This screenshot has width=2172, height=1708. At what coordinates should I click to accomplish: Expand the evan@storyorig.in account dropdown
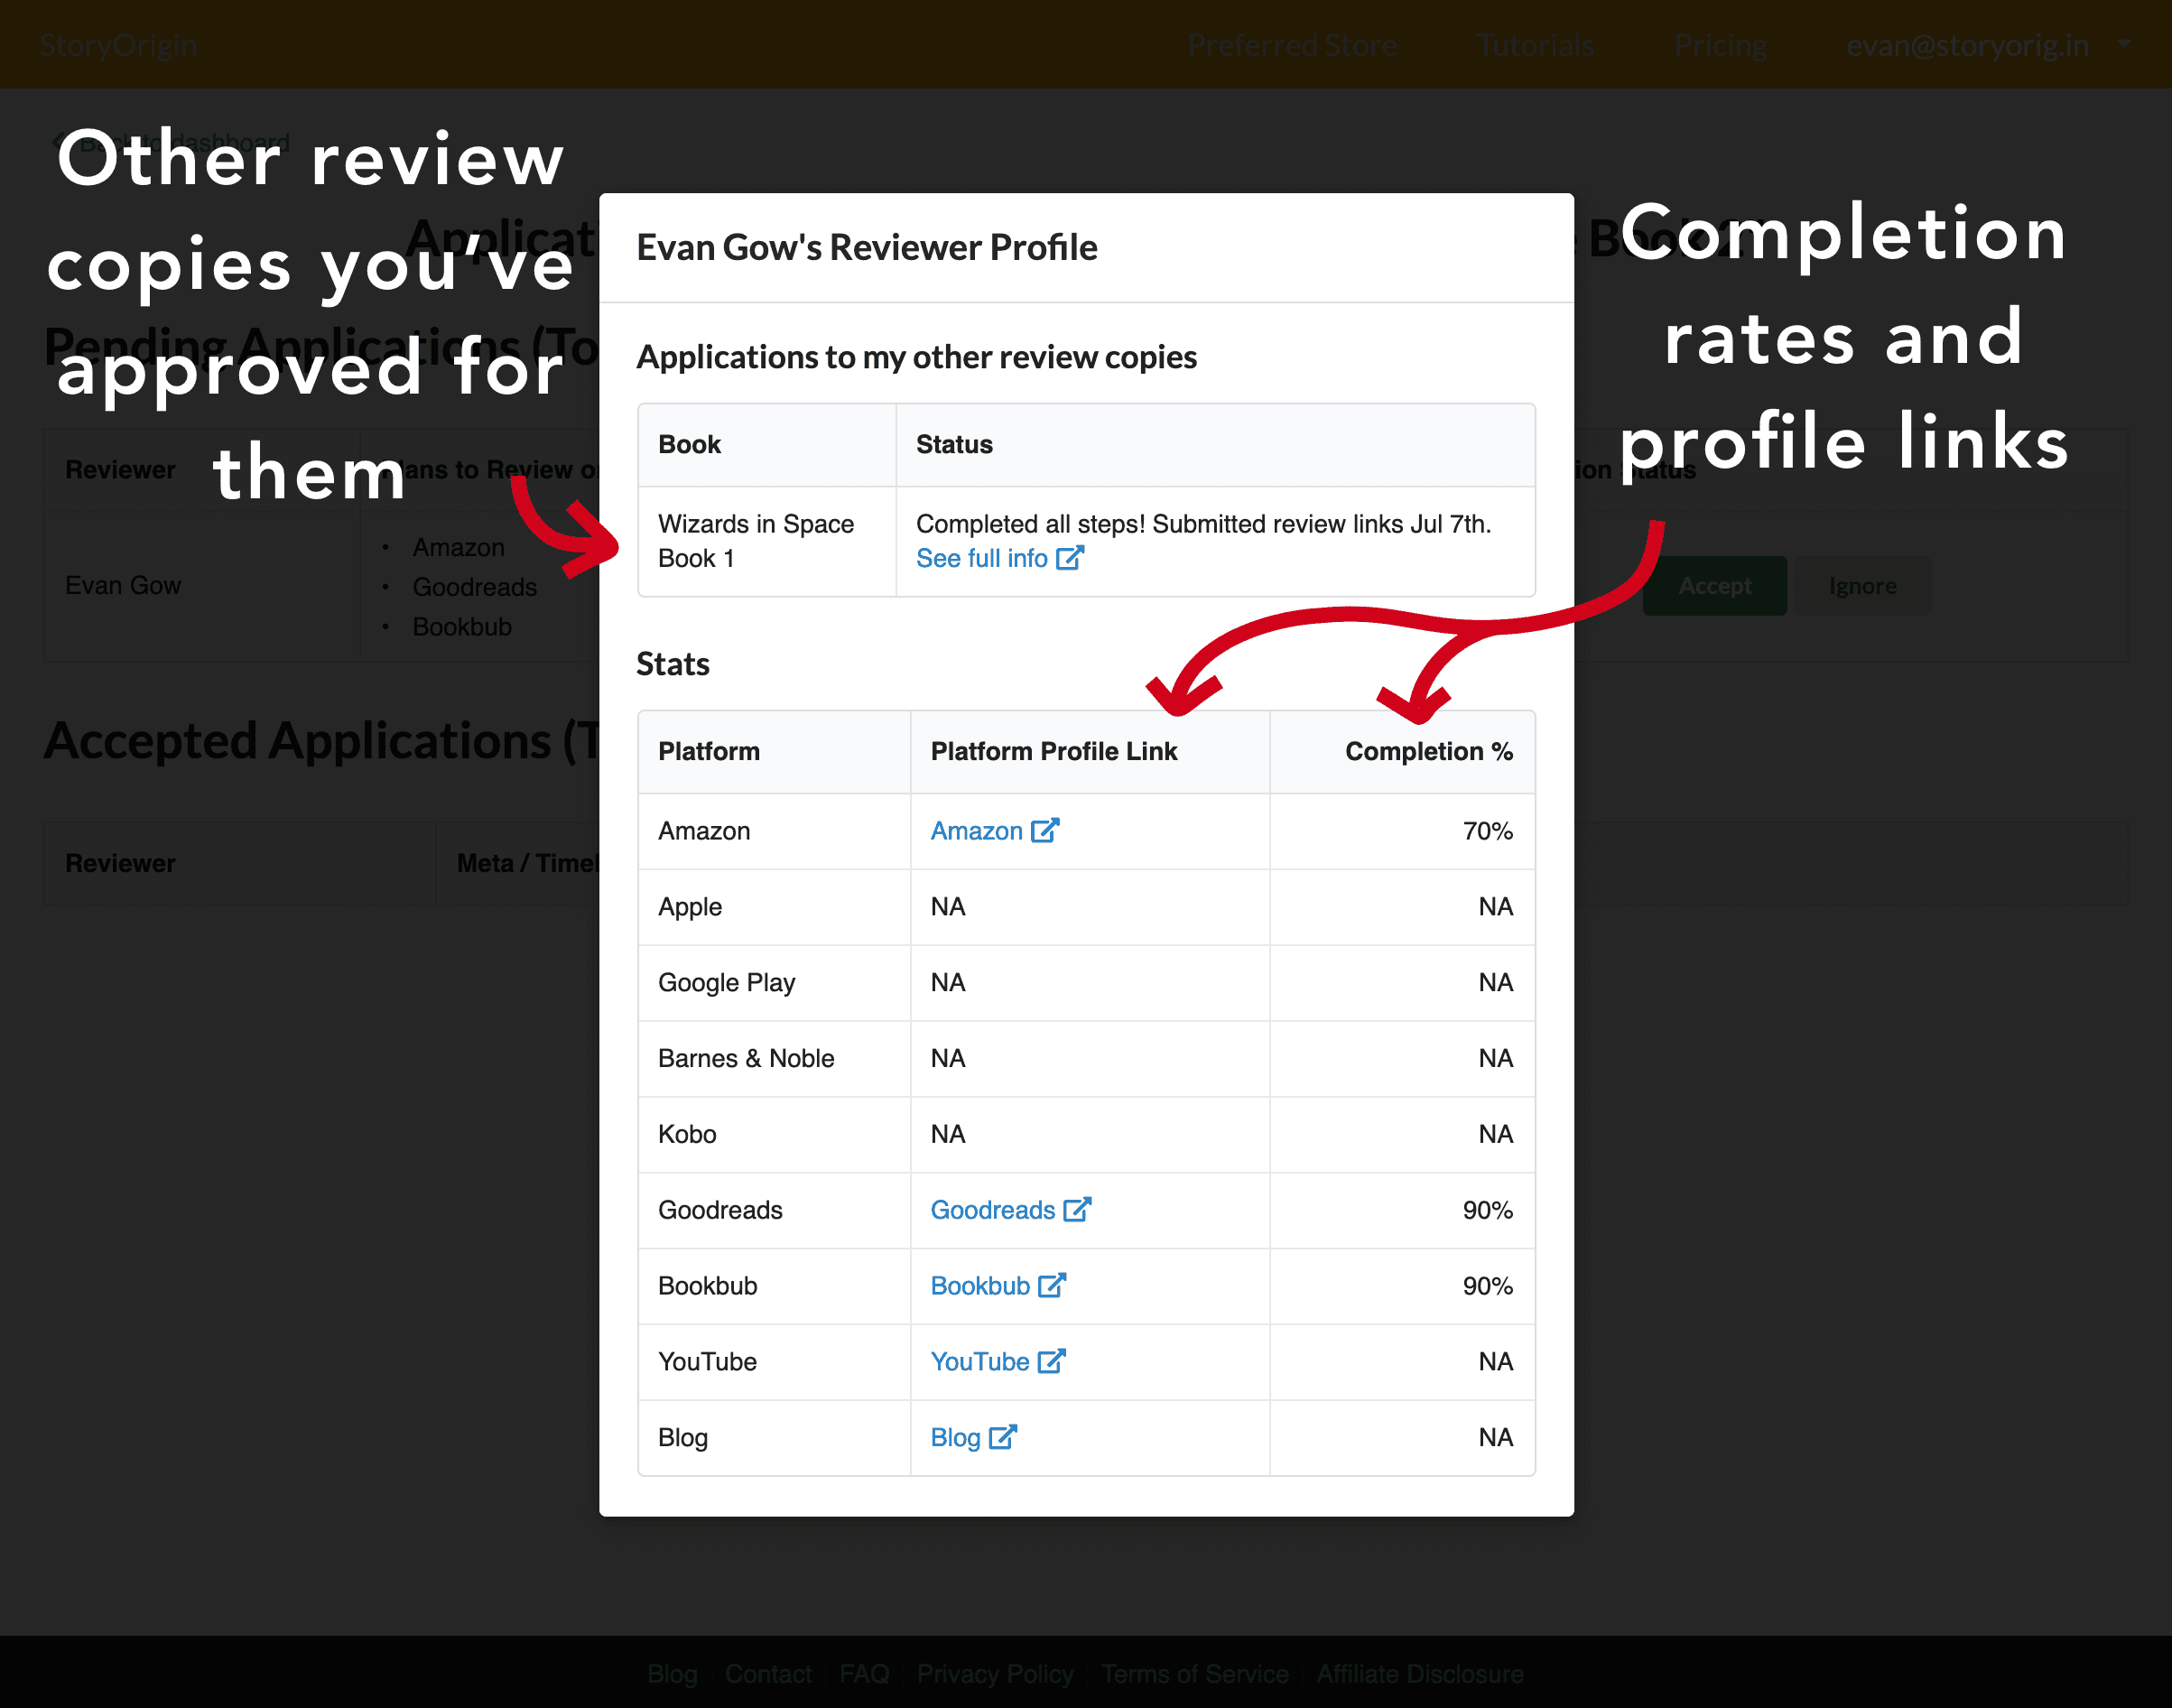click(x=2124, y=44)
